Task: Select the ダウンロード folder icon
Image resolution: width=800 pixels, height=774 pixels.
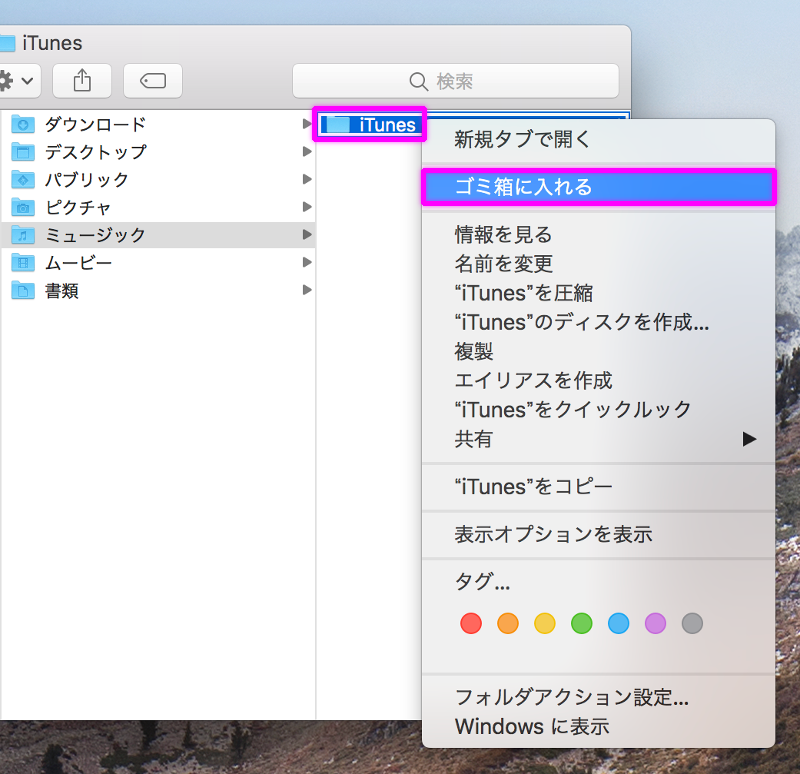Action: [23, 124]
